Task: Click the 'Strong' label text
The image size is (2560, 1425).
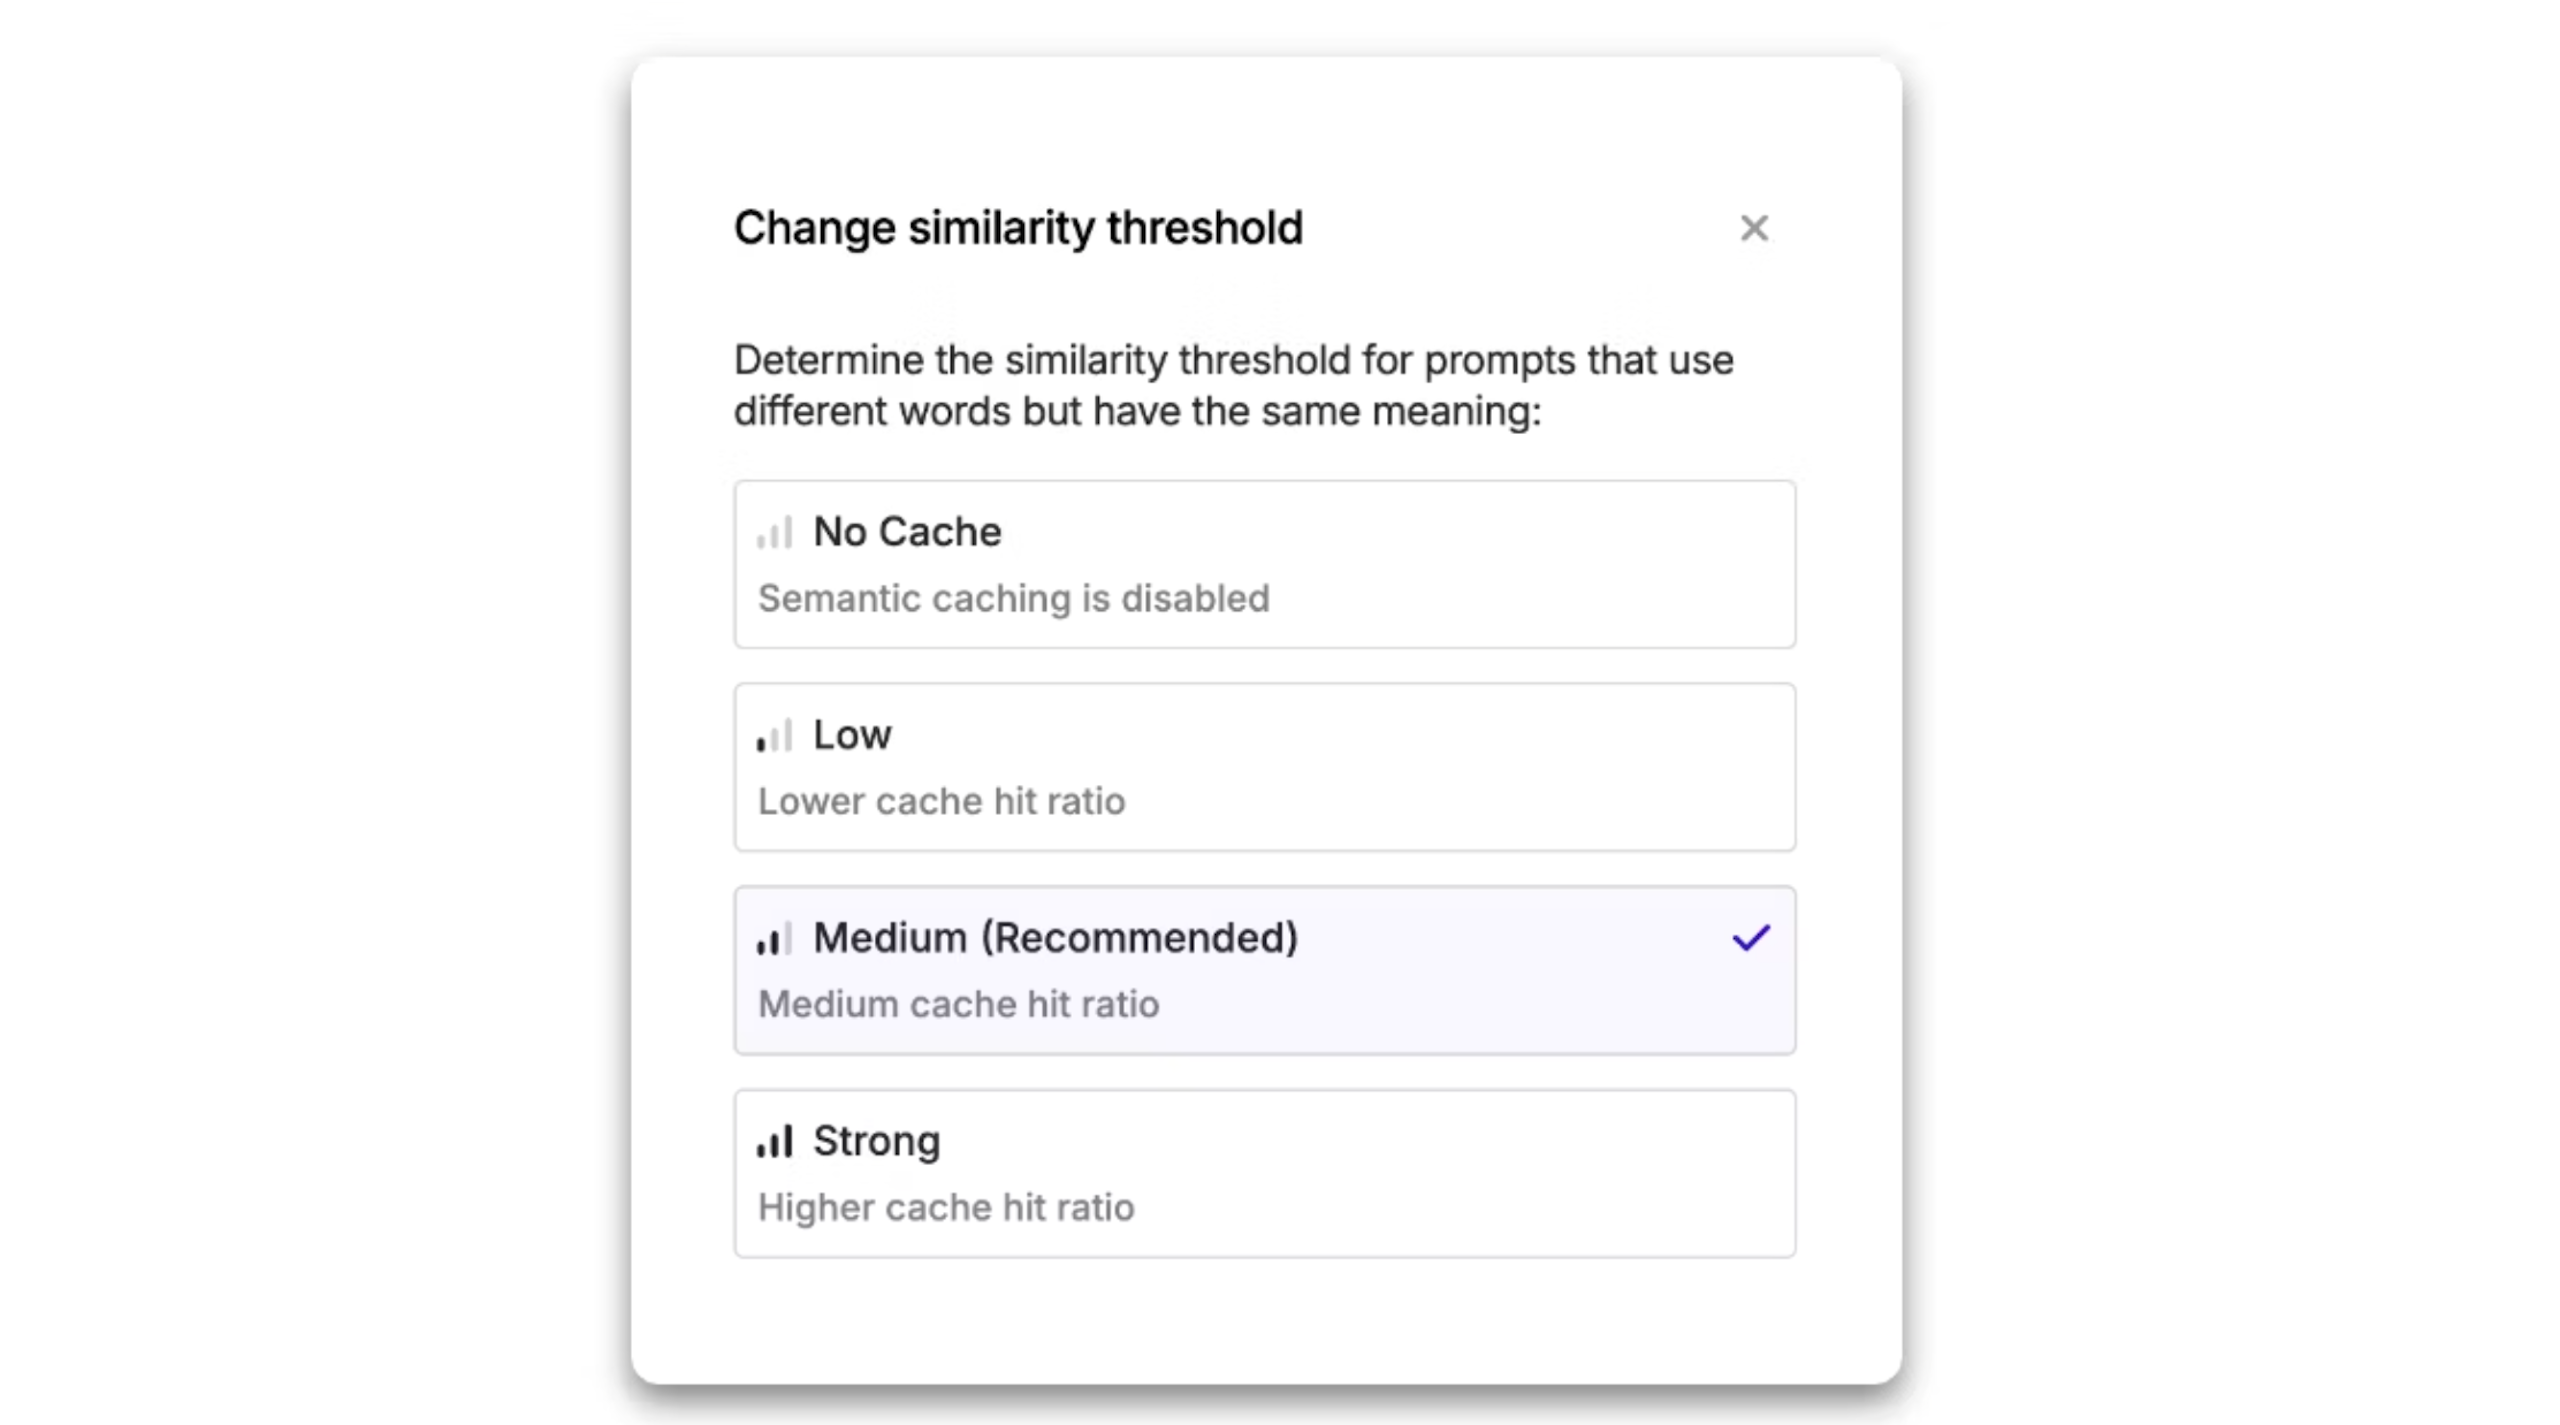Action: tap(876, 1141)
